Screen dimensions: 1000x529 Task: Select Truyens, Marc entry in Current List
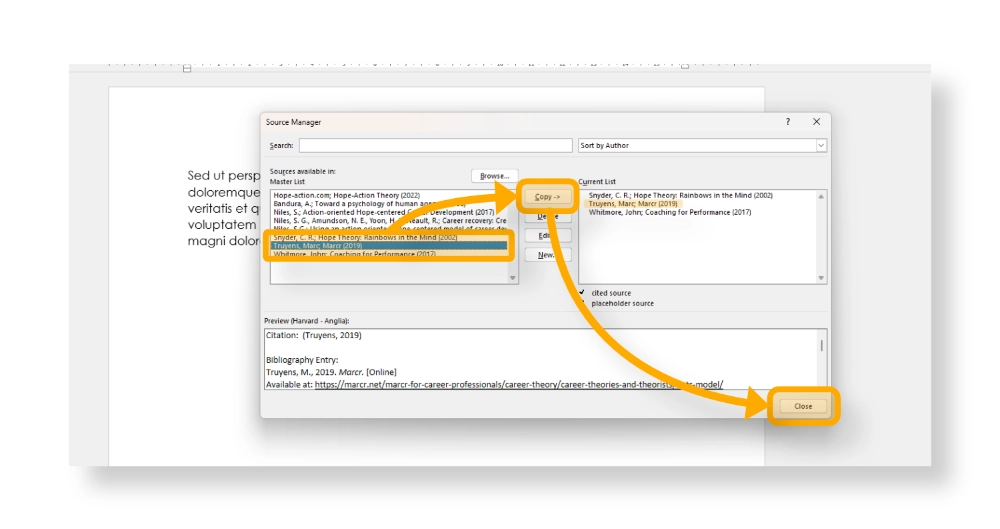click(633, 204)
